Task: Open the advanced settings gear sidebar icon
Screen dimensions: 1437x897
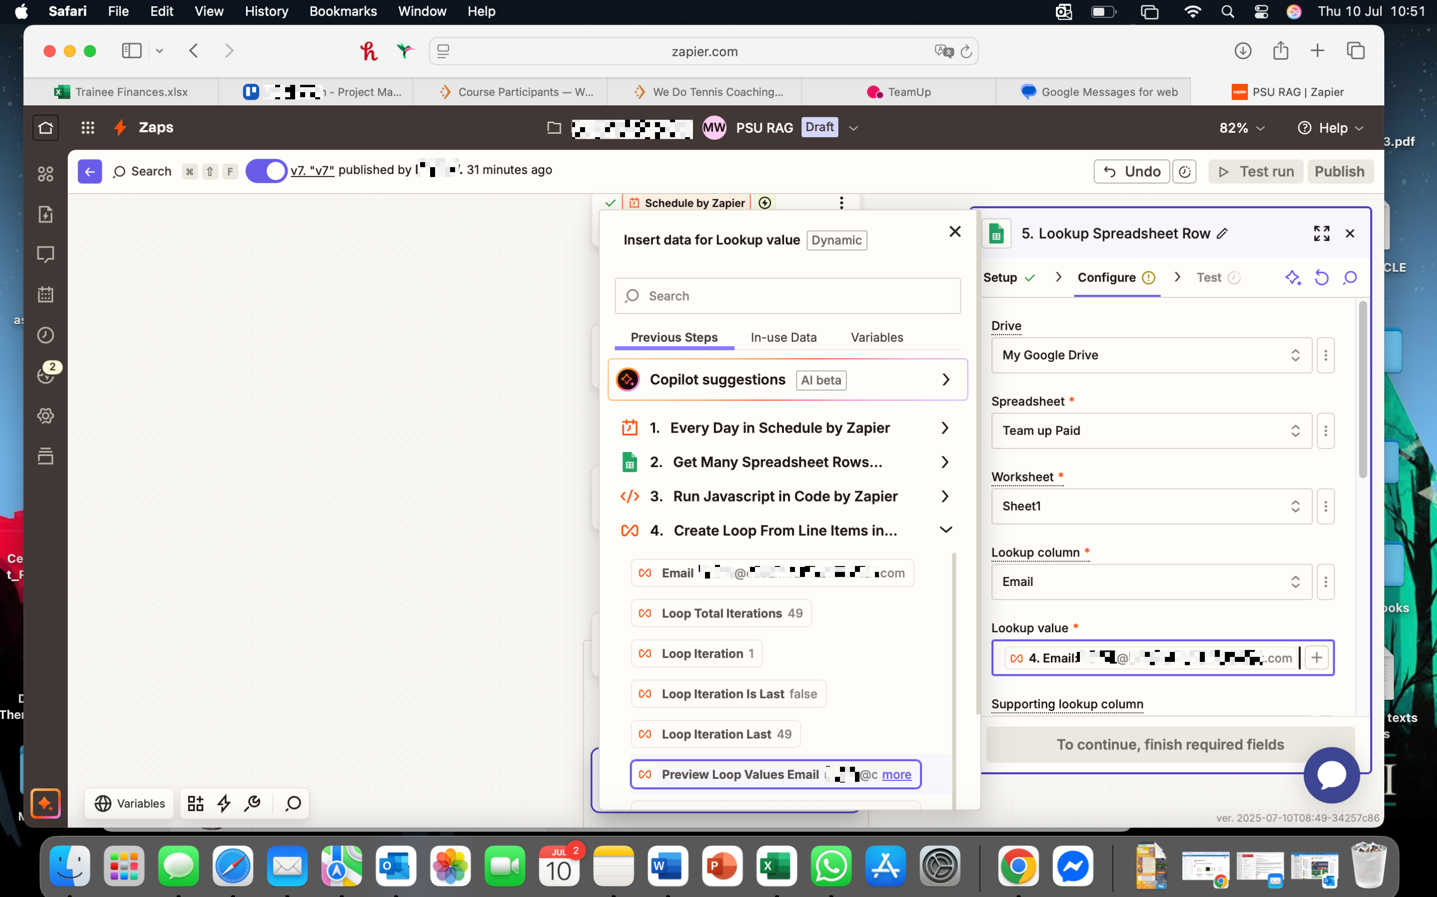Action: (x=46, y=416)
